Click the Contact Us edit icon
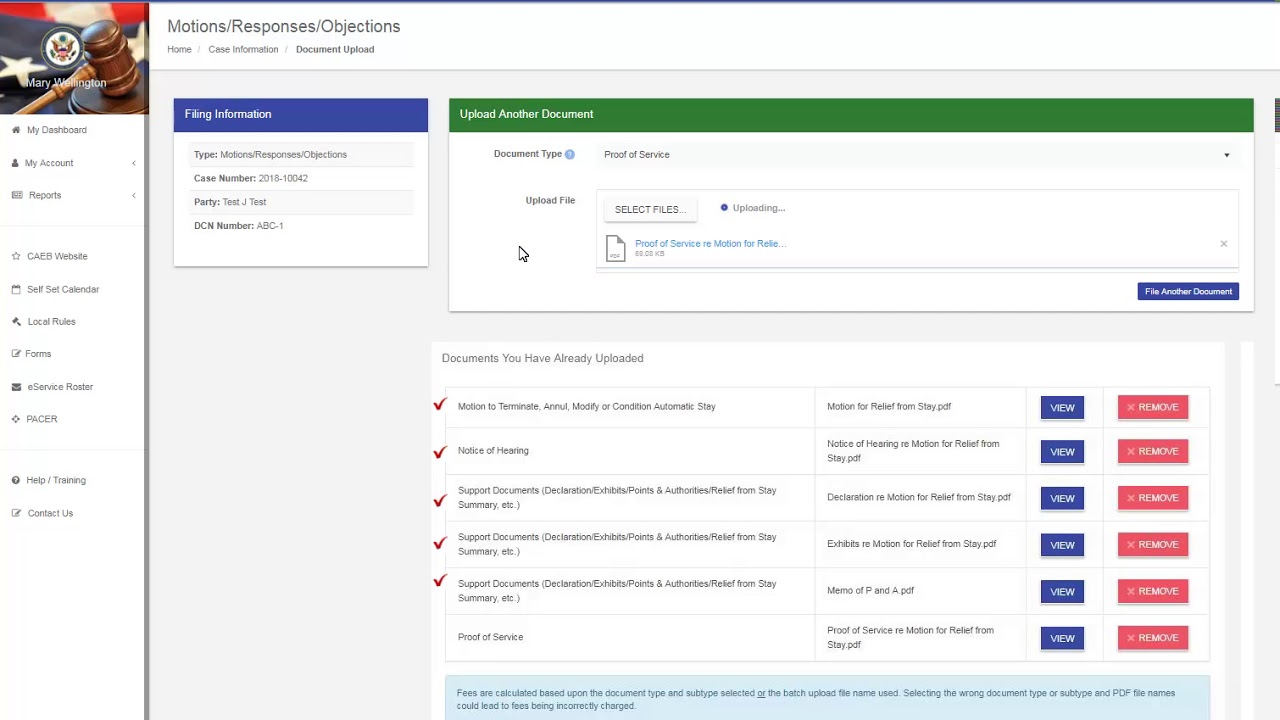 (x=16, y=513)
